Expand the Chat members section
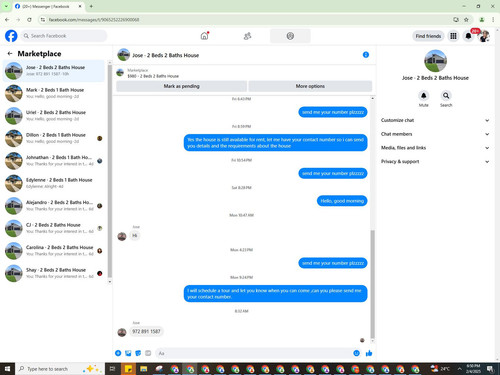Screen dimensions: 500x375 pyautogui.click(x=435, y=134)
